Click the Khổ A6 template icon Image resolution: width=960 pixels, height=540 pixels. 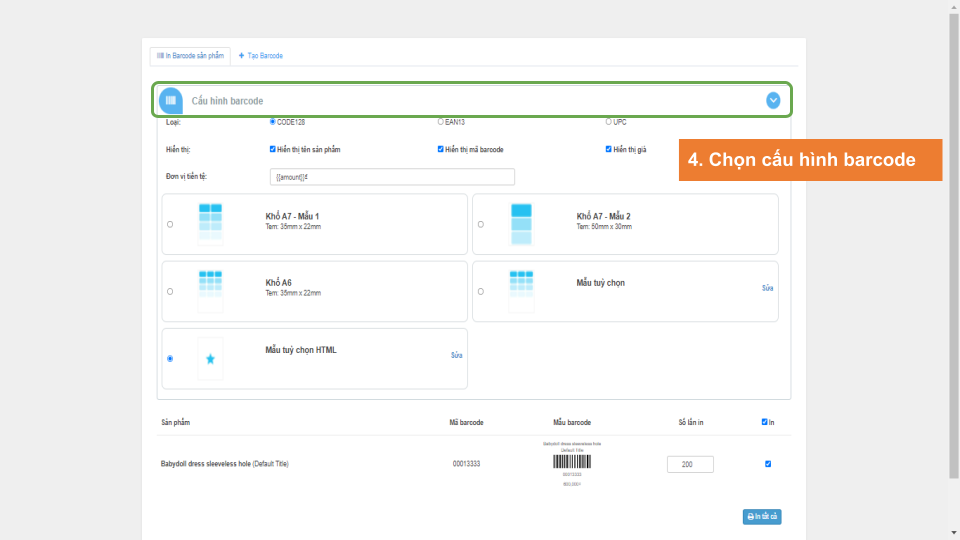click(210, 291)
